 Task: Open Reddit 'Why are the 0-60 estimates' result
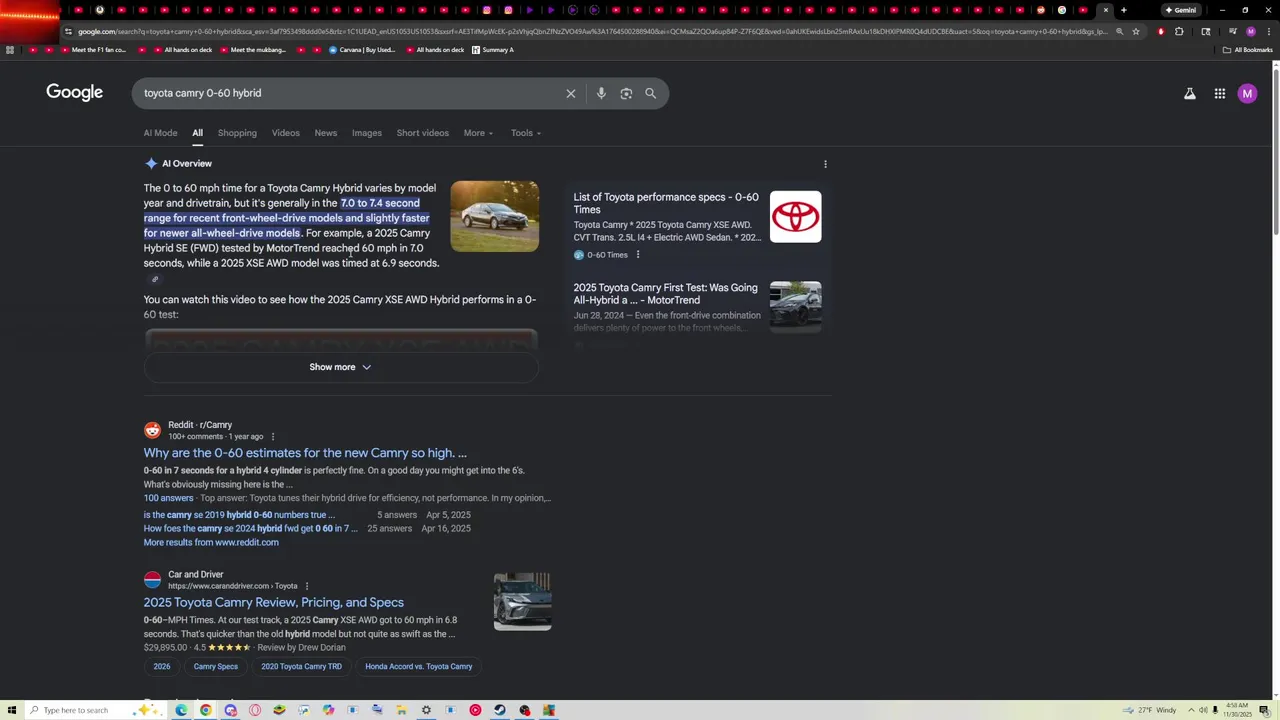click(x=305, y=453)
